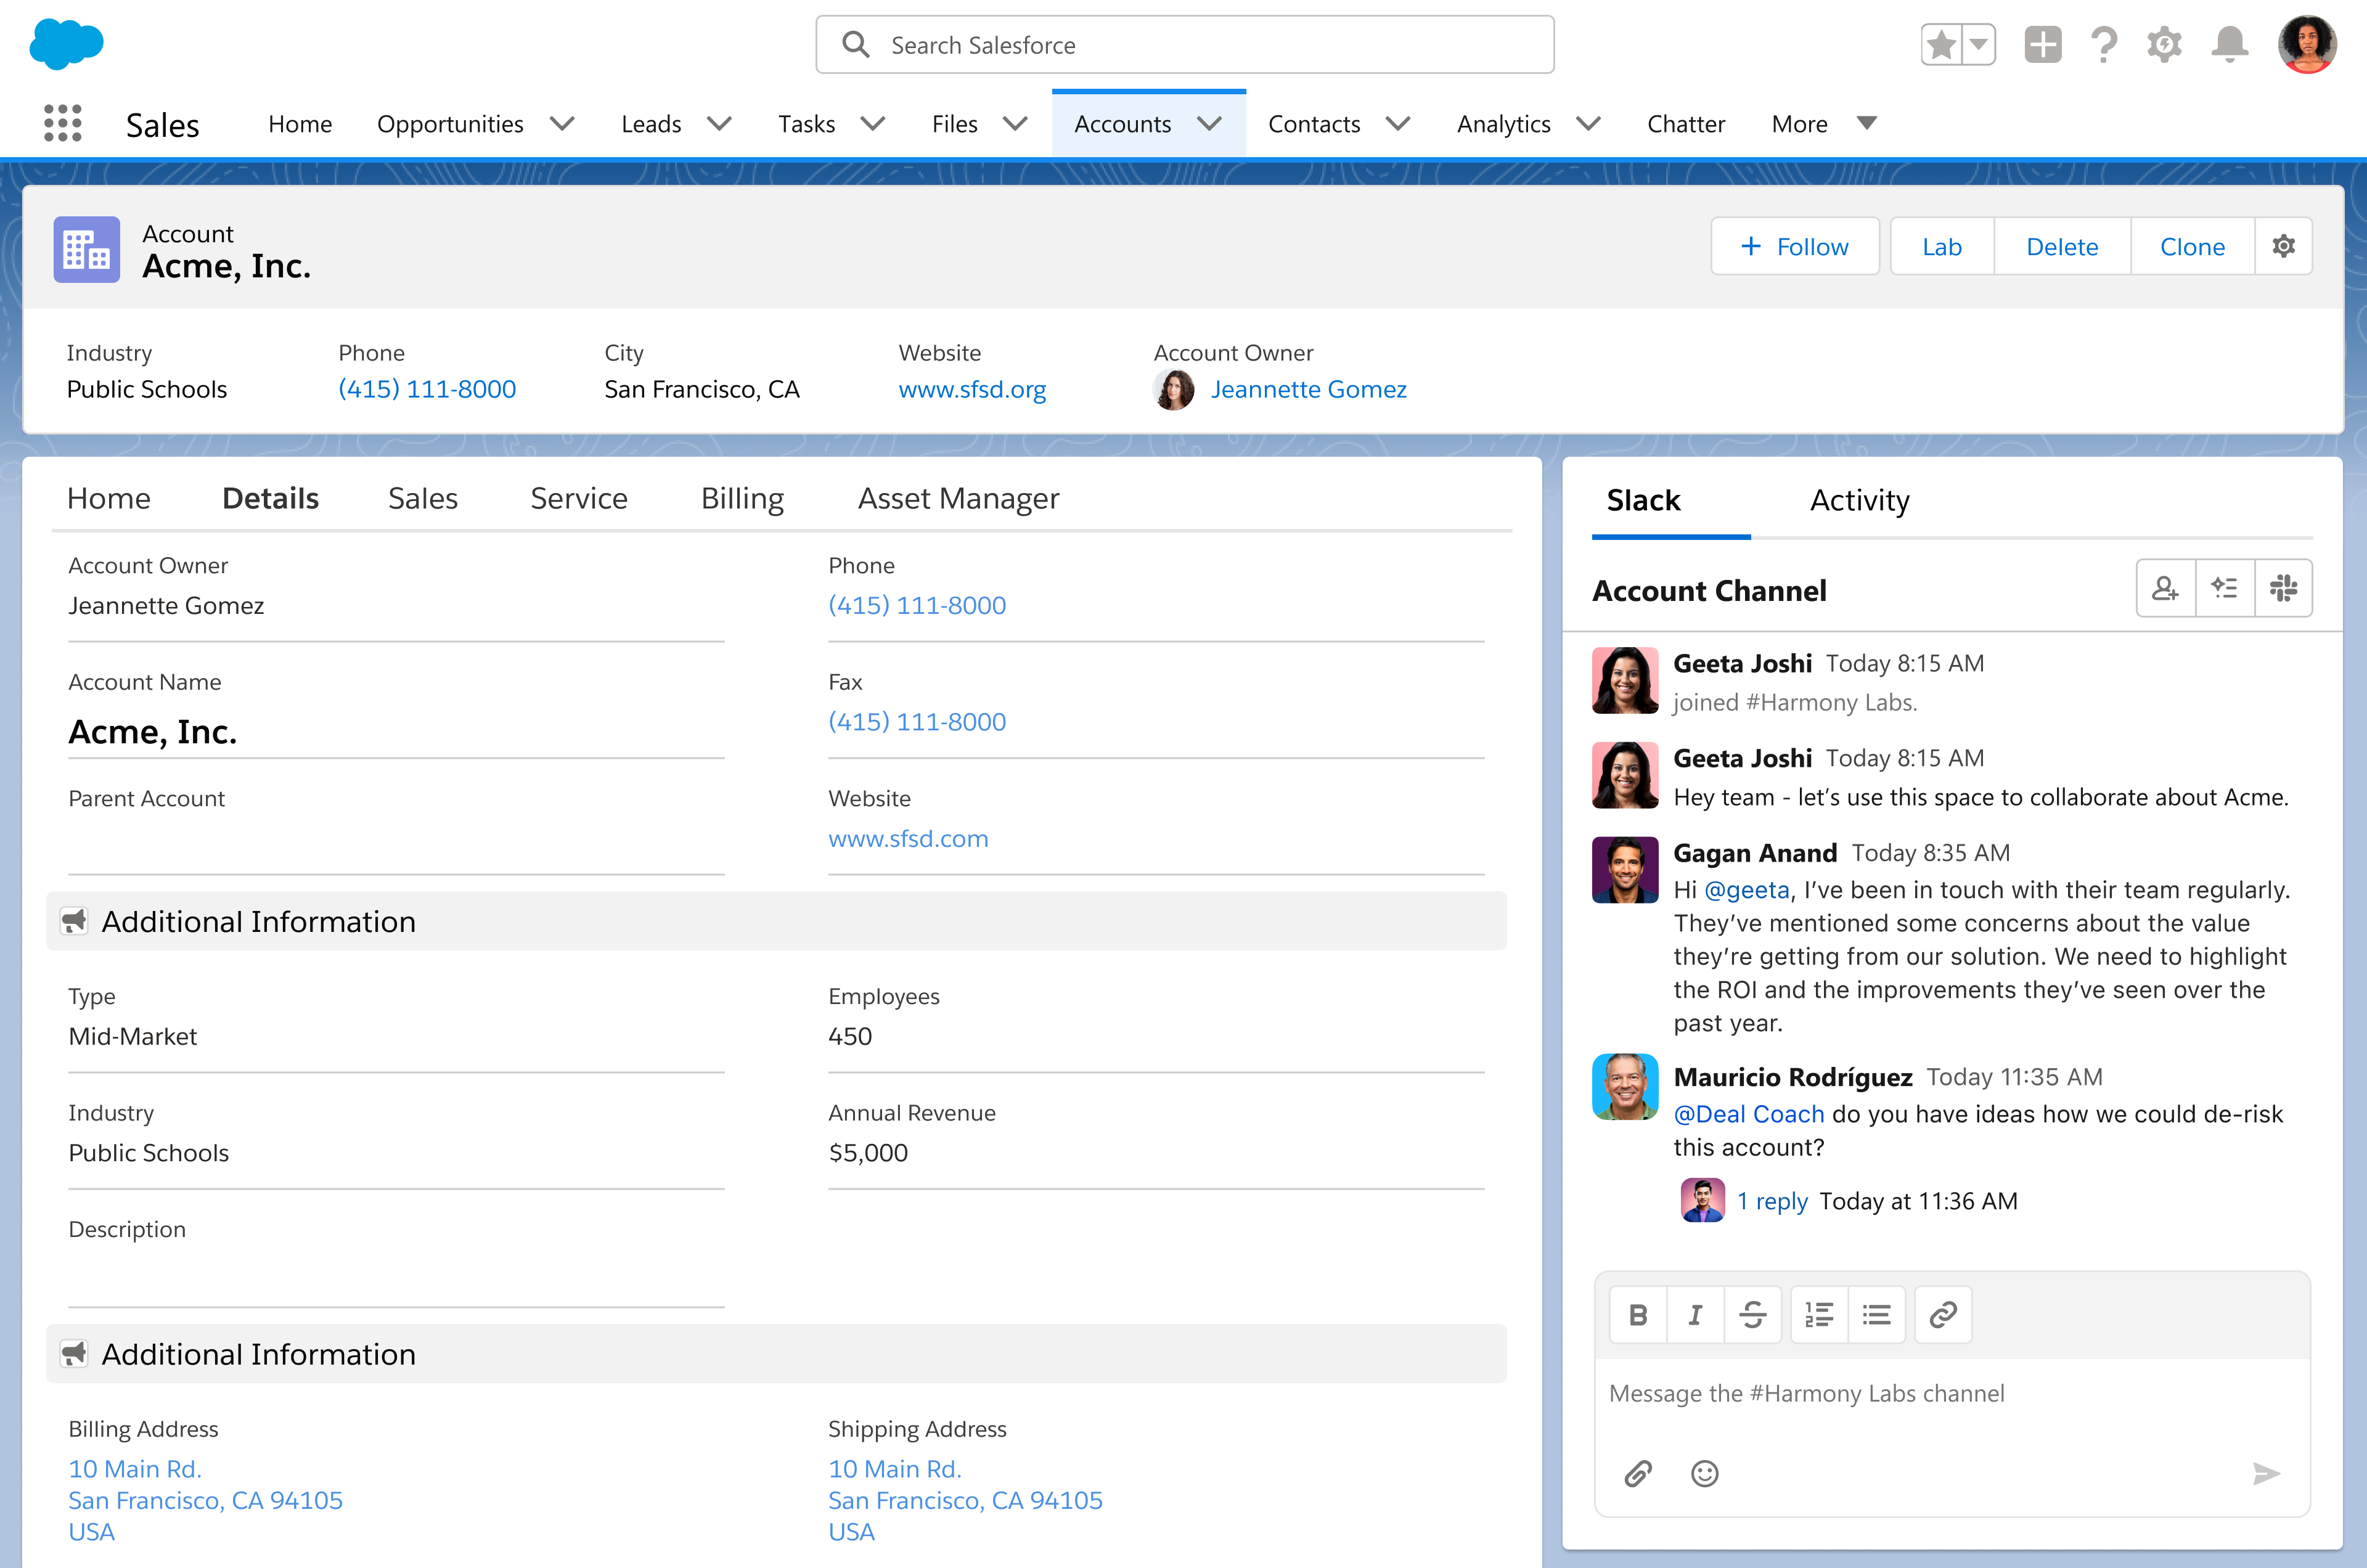The width and height of the screenshot is (2367, 1568).
Task: Open the notifications bell
Action: point(2229,45)
